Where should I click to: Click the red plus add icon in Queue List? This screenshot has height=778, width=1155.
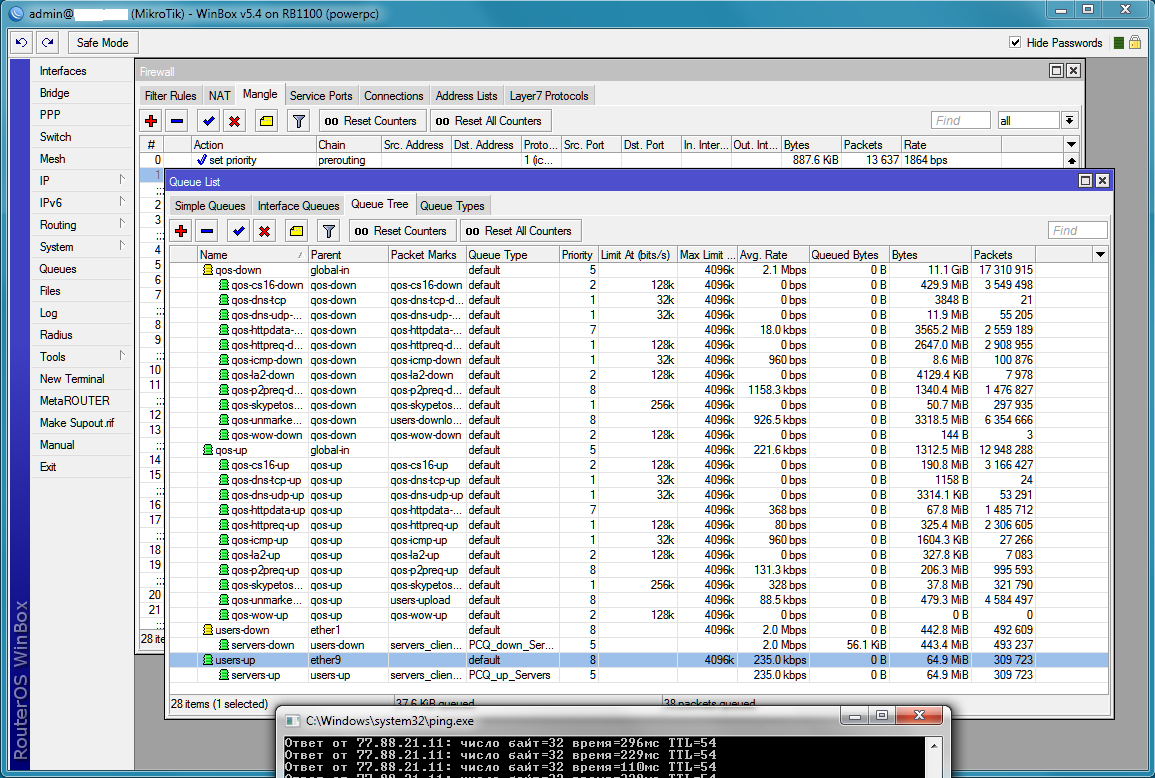coord(181,231)
